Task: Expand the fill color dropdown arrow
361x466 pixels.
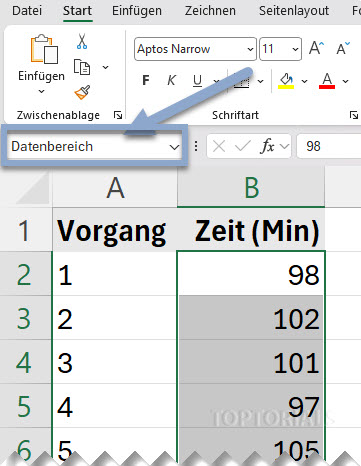Action: (x=304, y=81)
